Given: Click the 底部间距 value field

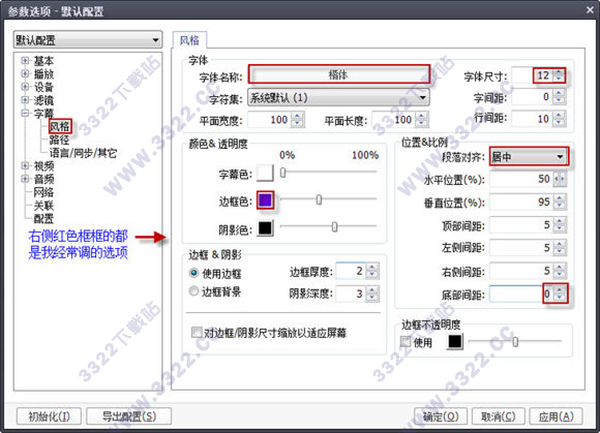Looking at the screenshot, I should (x=521, y=294).
